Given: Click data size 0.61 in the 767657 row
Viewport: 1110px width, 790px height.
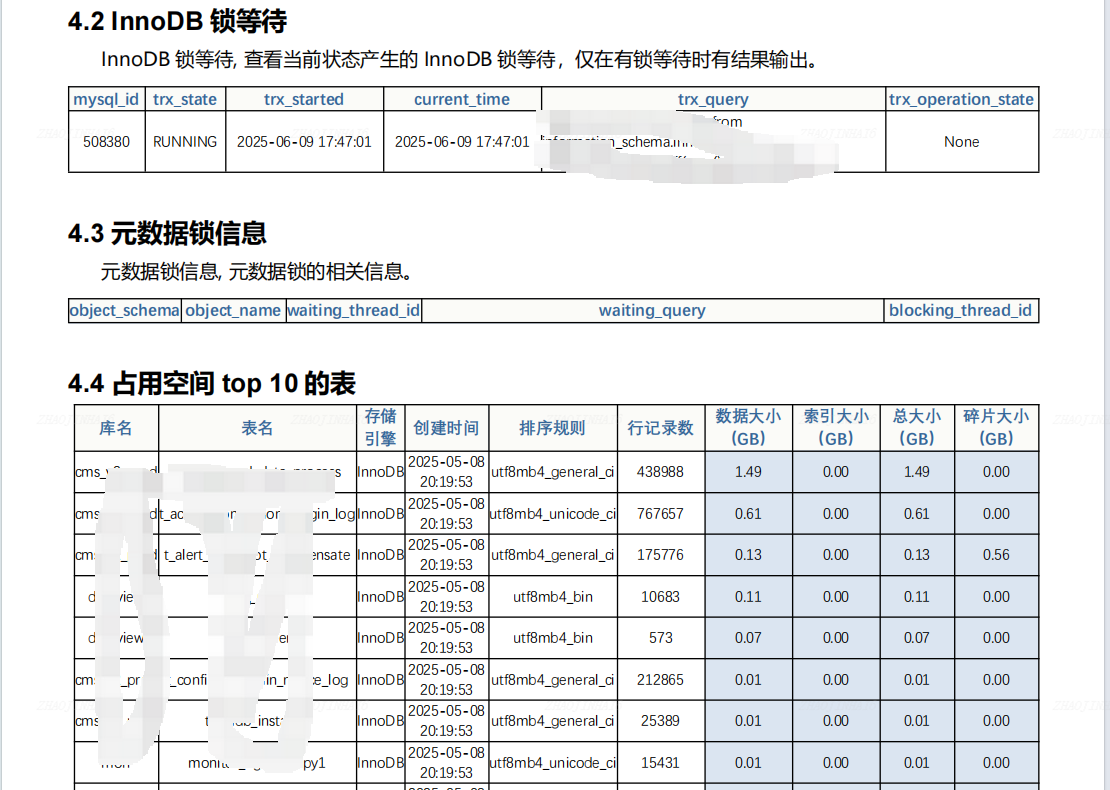Looking at the screenshot, I should coord(748,513).
